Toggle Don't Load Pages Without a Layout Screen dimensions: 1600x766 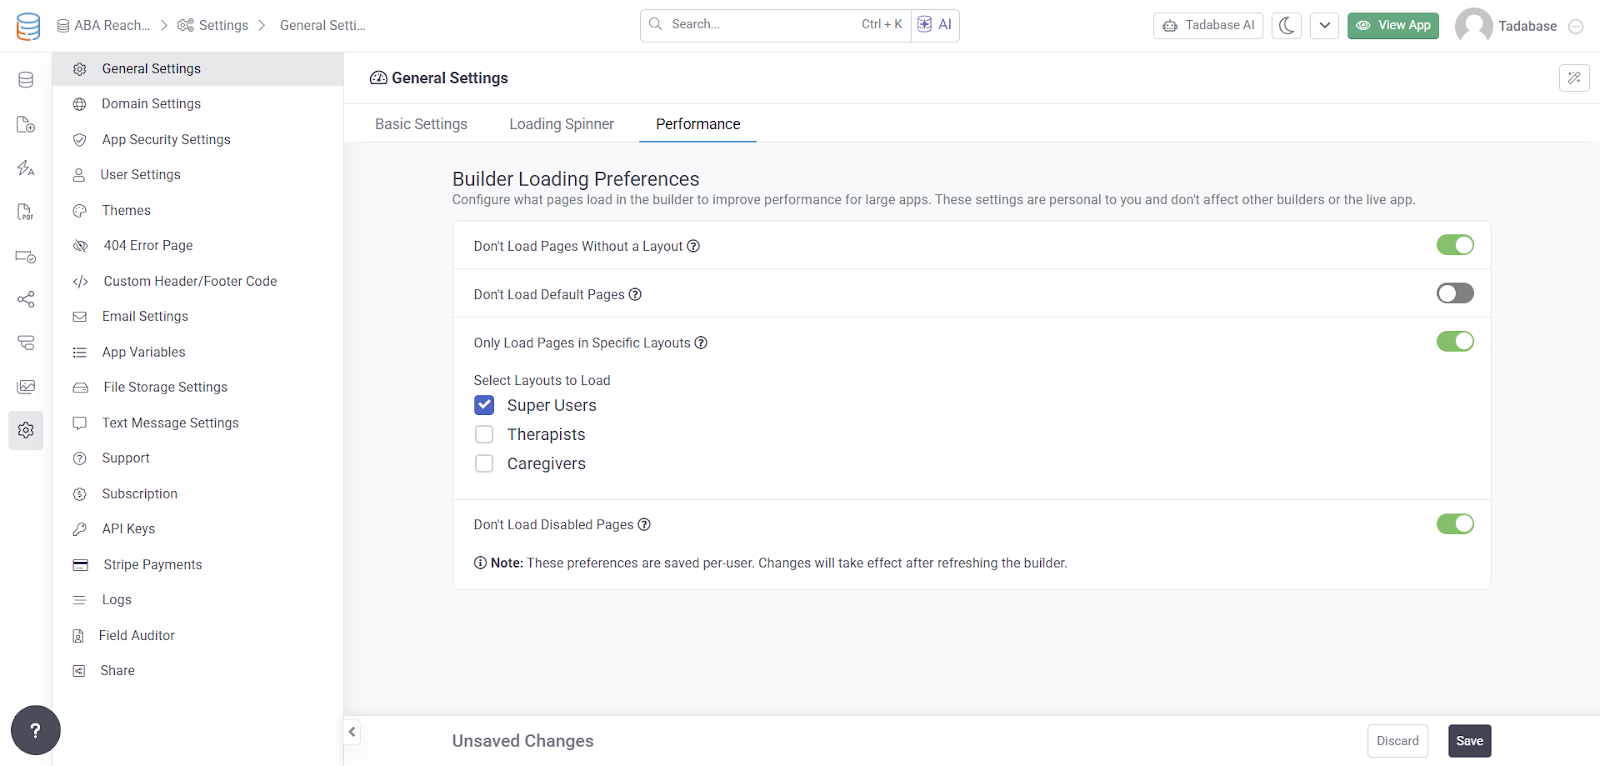tap(1455, 245)
